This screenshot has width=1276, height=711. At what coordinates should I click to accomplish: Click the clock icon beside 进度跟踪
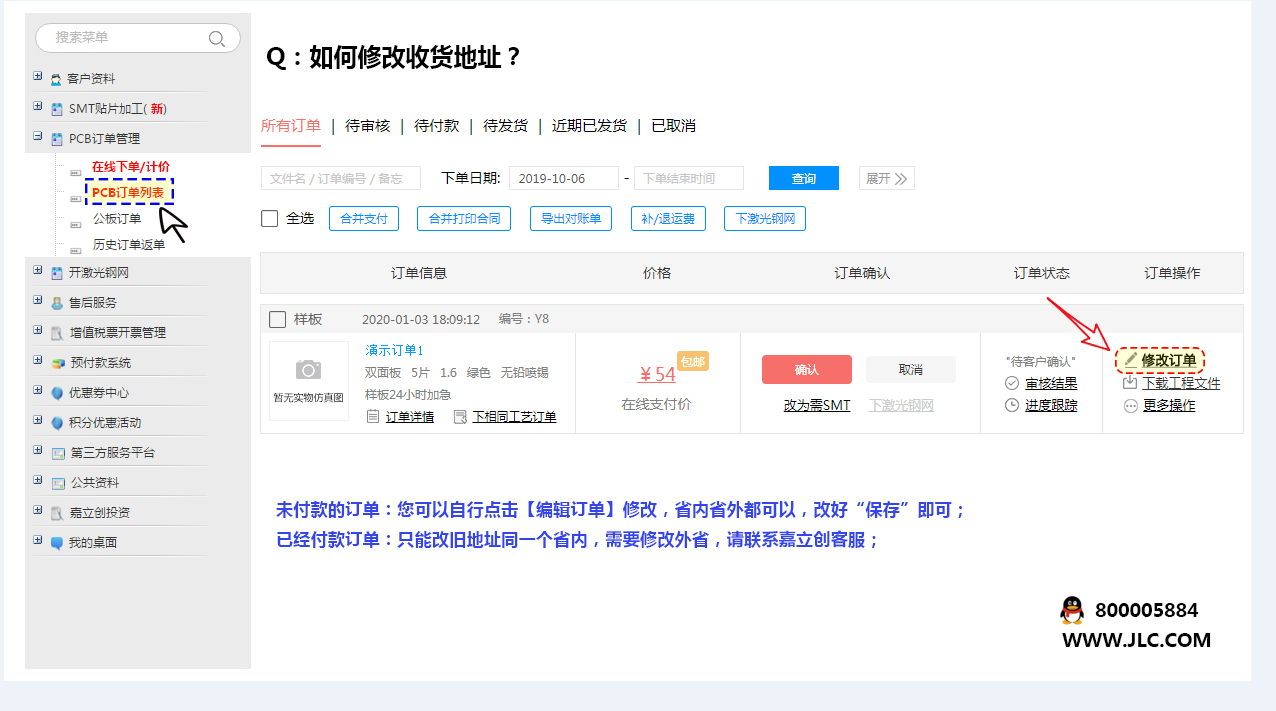1012,405
